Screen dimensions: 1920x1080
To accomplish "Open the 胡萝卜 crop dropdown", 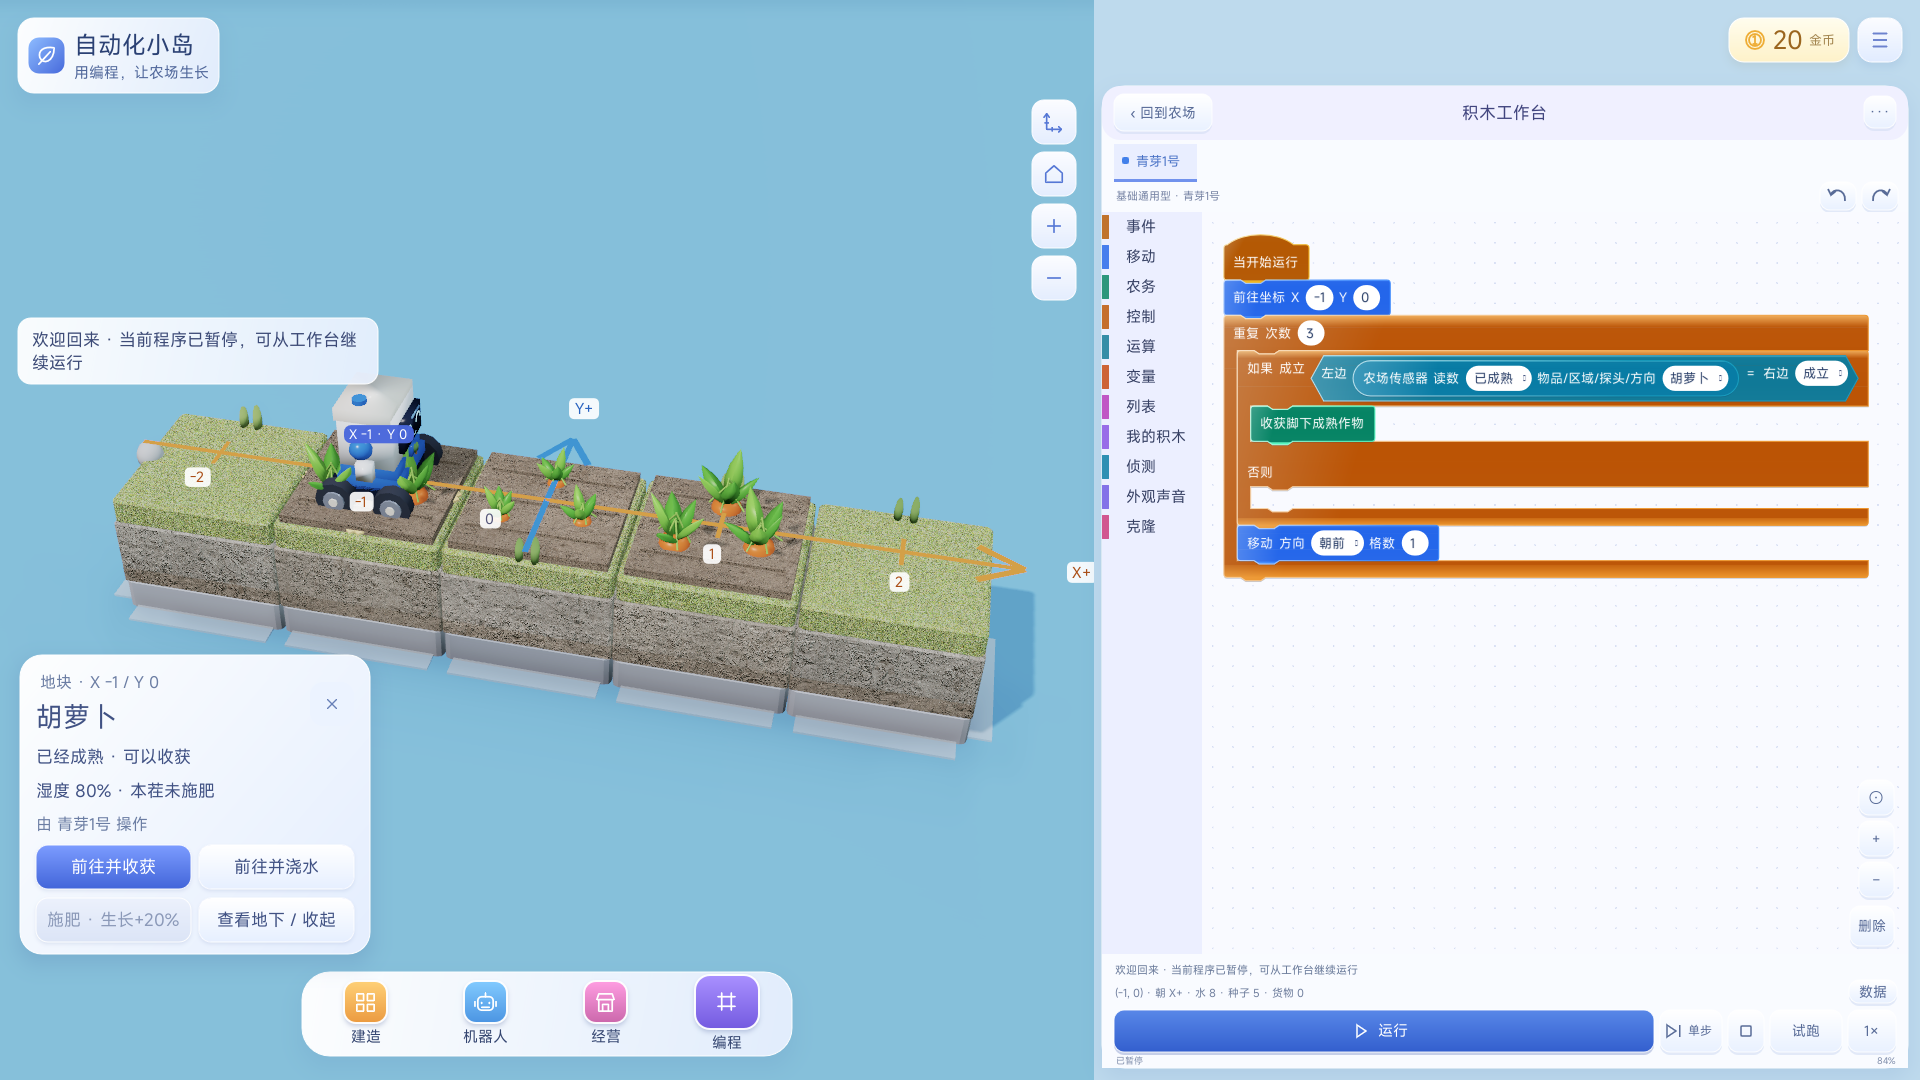I will pos(1695,378).
